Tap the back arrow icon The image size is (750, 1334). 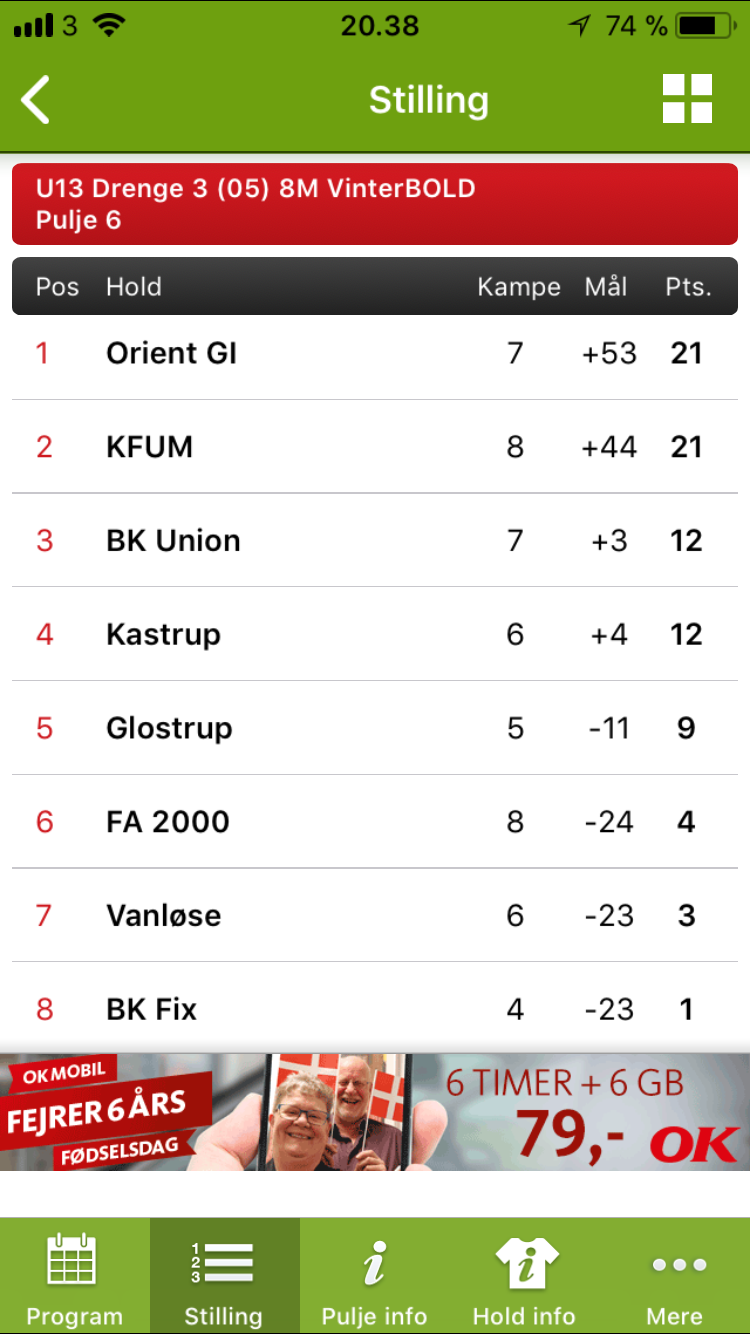(x=36, y=100)
